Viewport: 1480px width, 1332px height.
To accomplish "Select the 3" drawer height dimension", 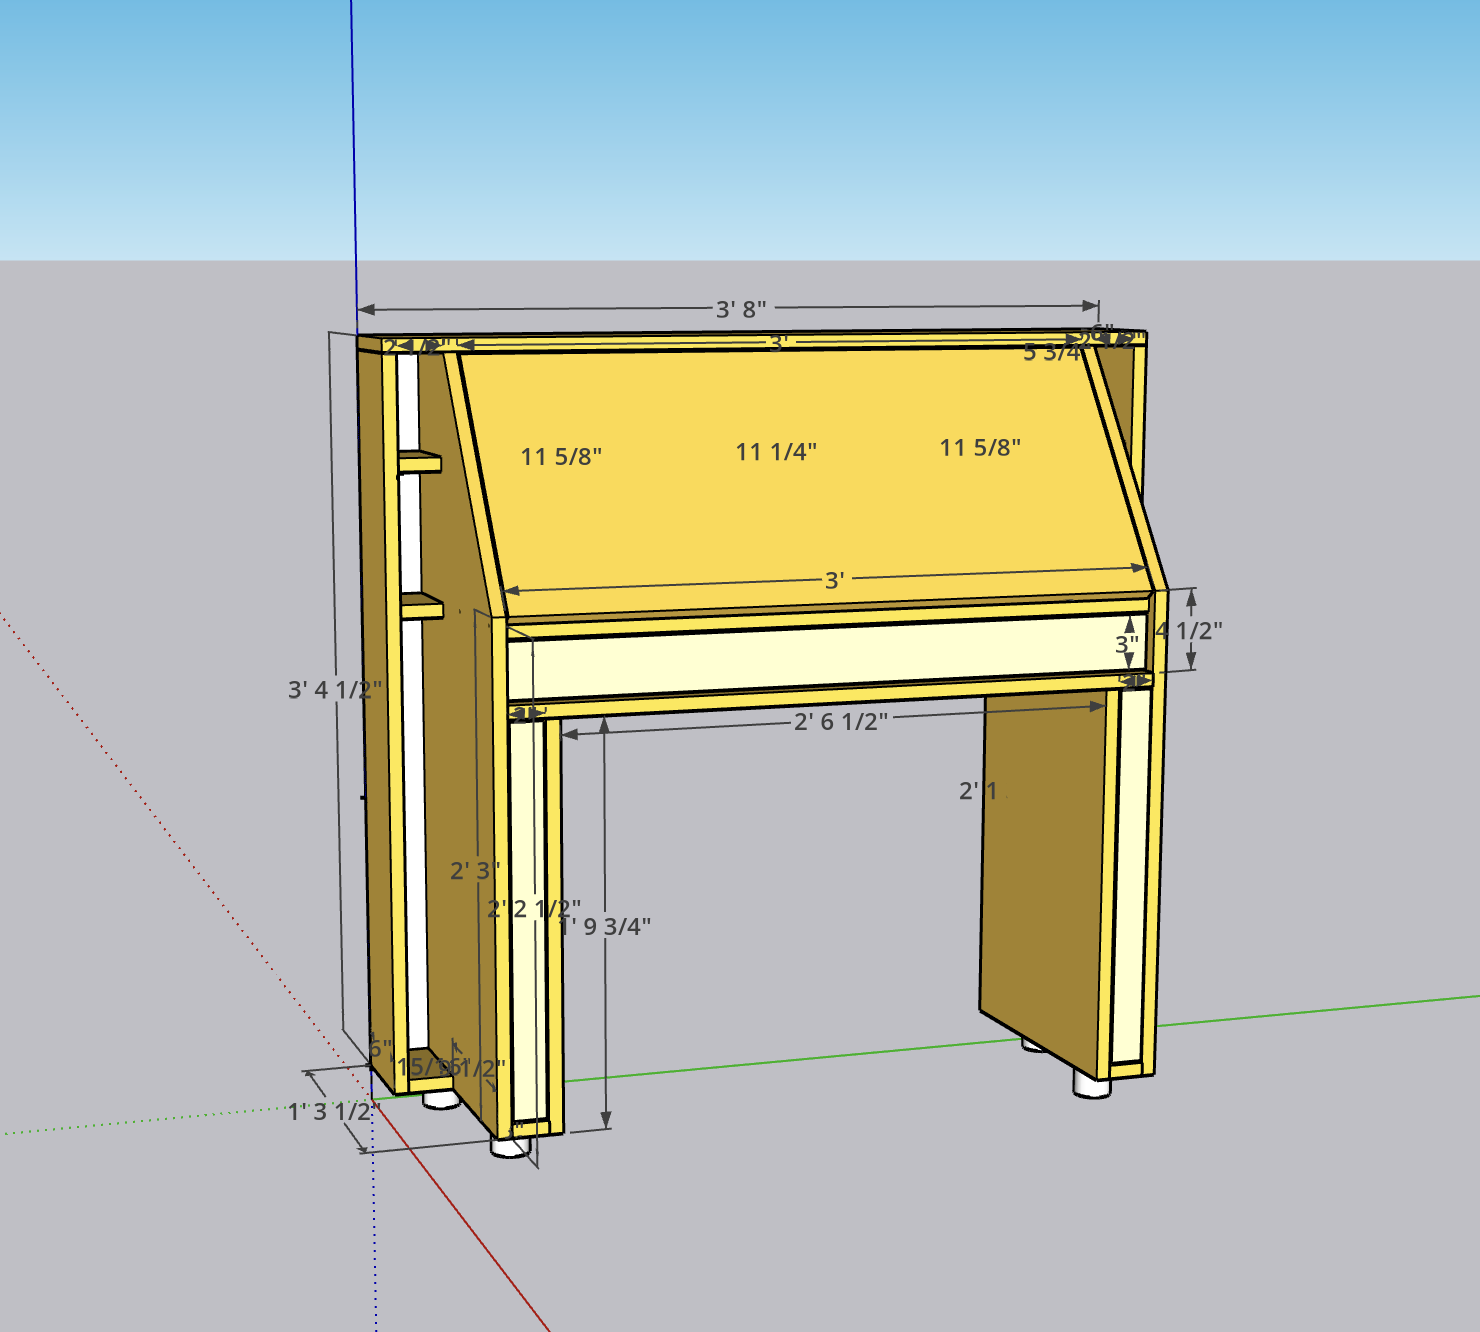I will [1127, 645].
